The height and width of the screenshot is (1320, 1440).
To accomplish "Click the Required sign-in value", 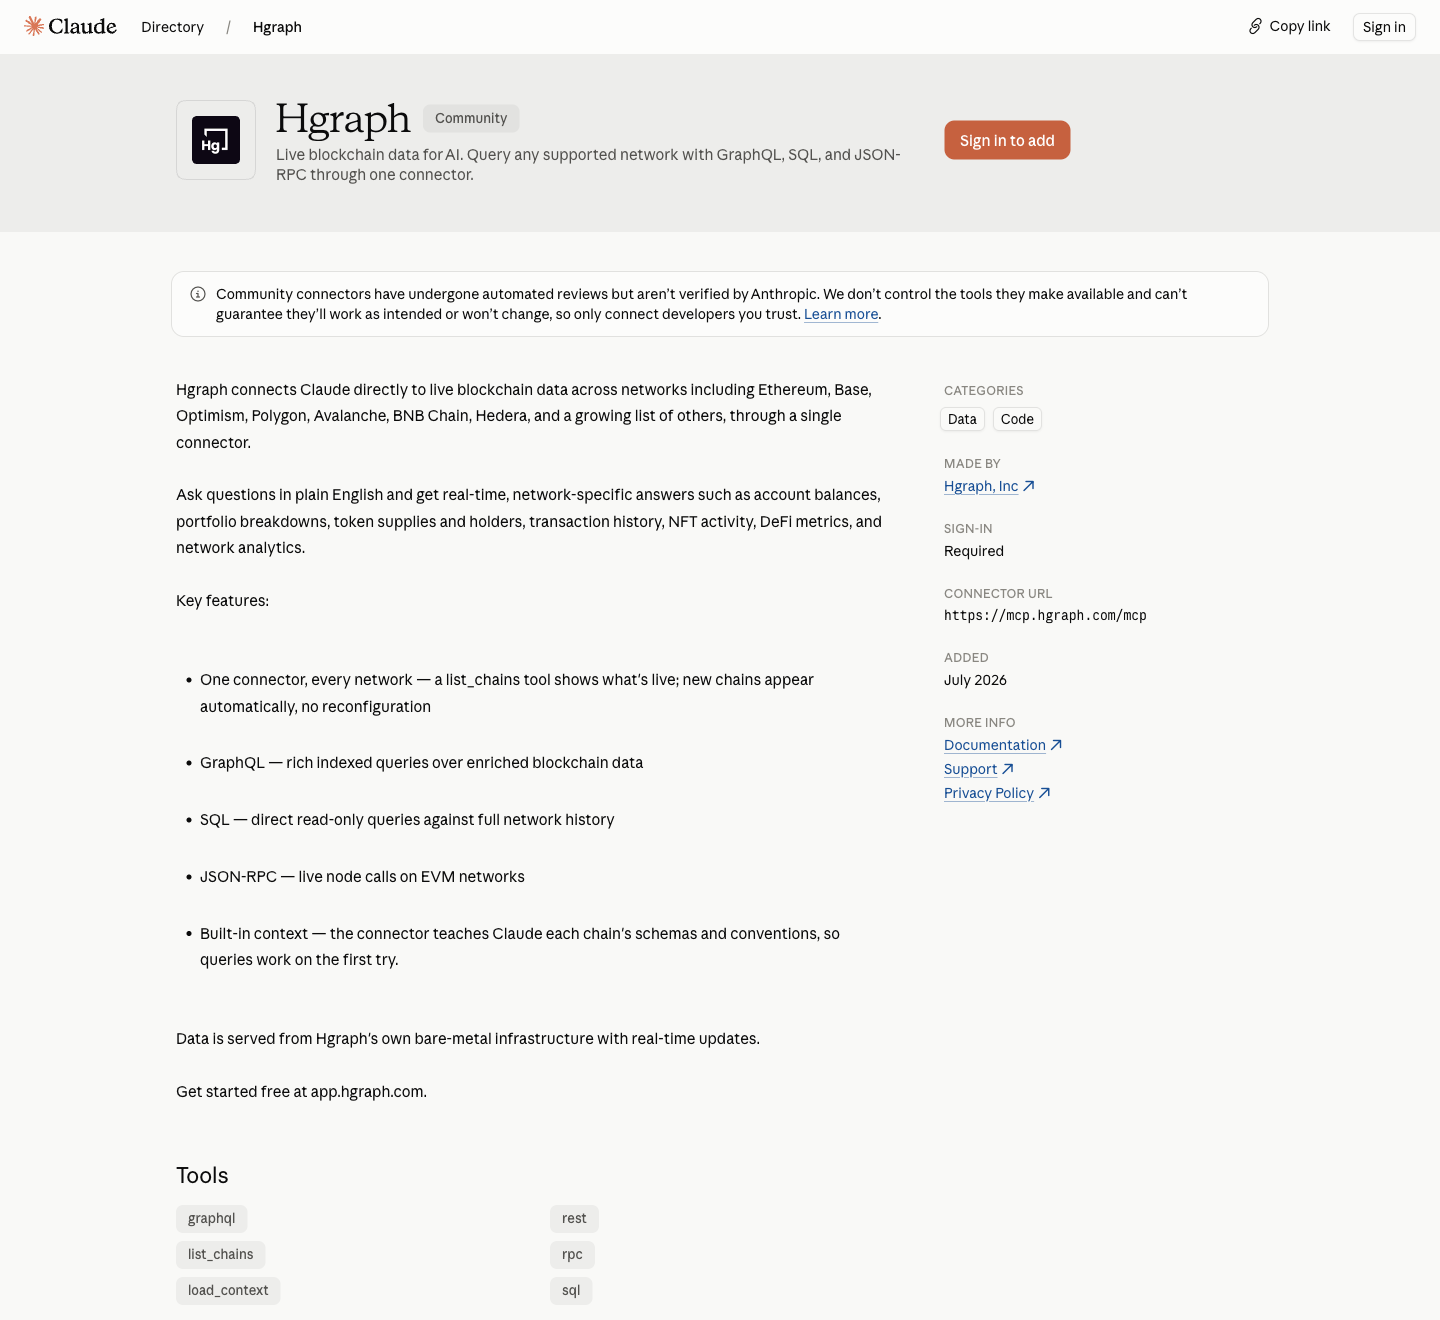I will [974, 551].
